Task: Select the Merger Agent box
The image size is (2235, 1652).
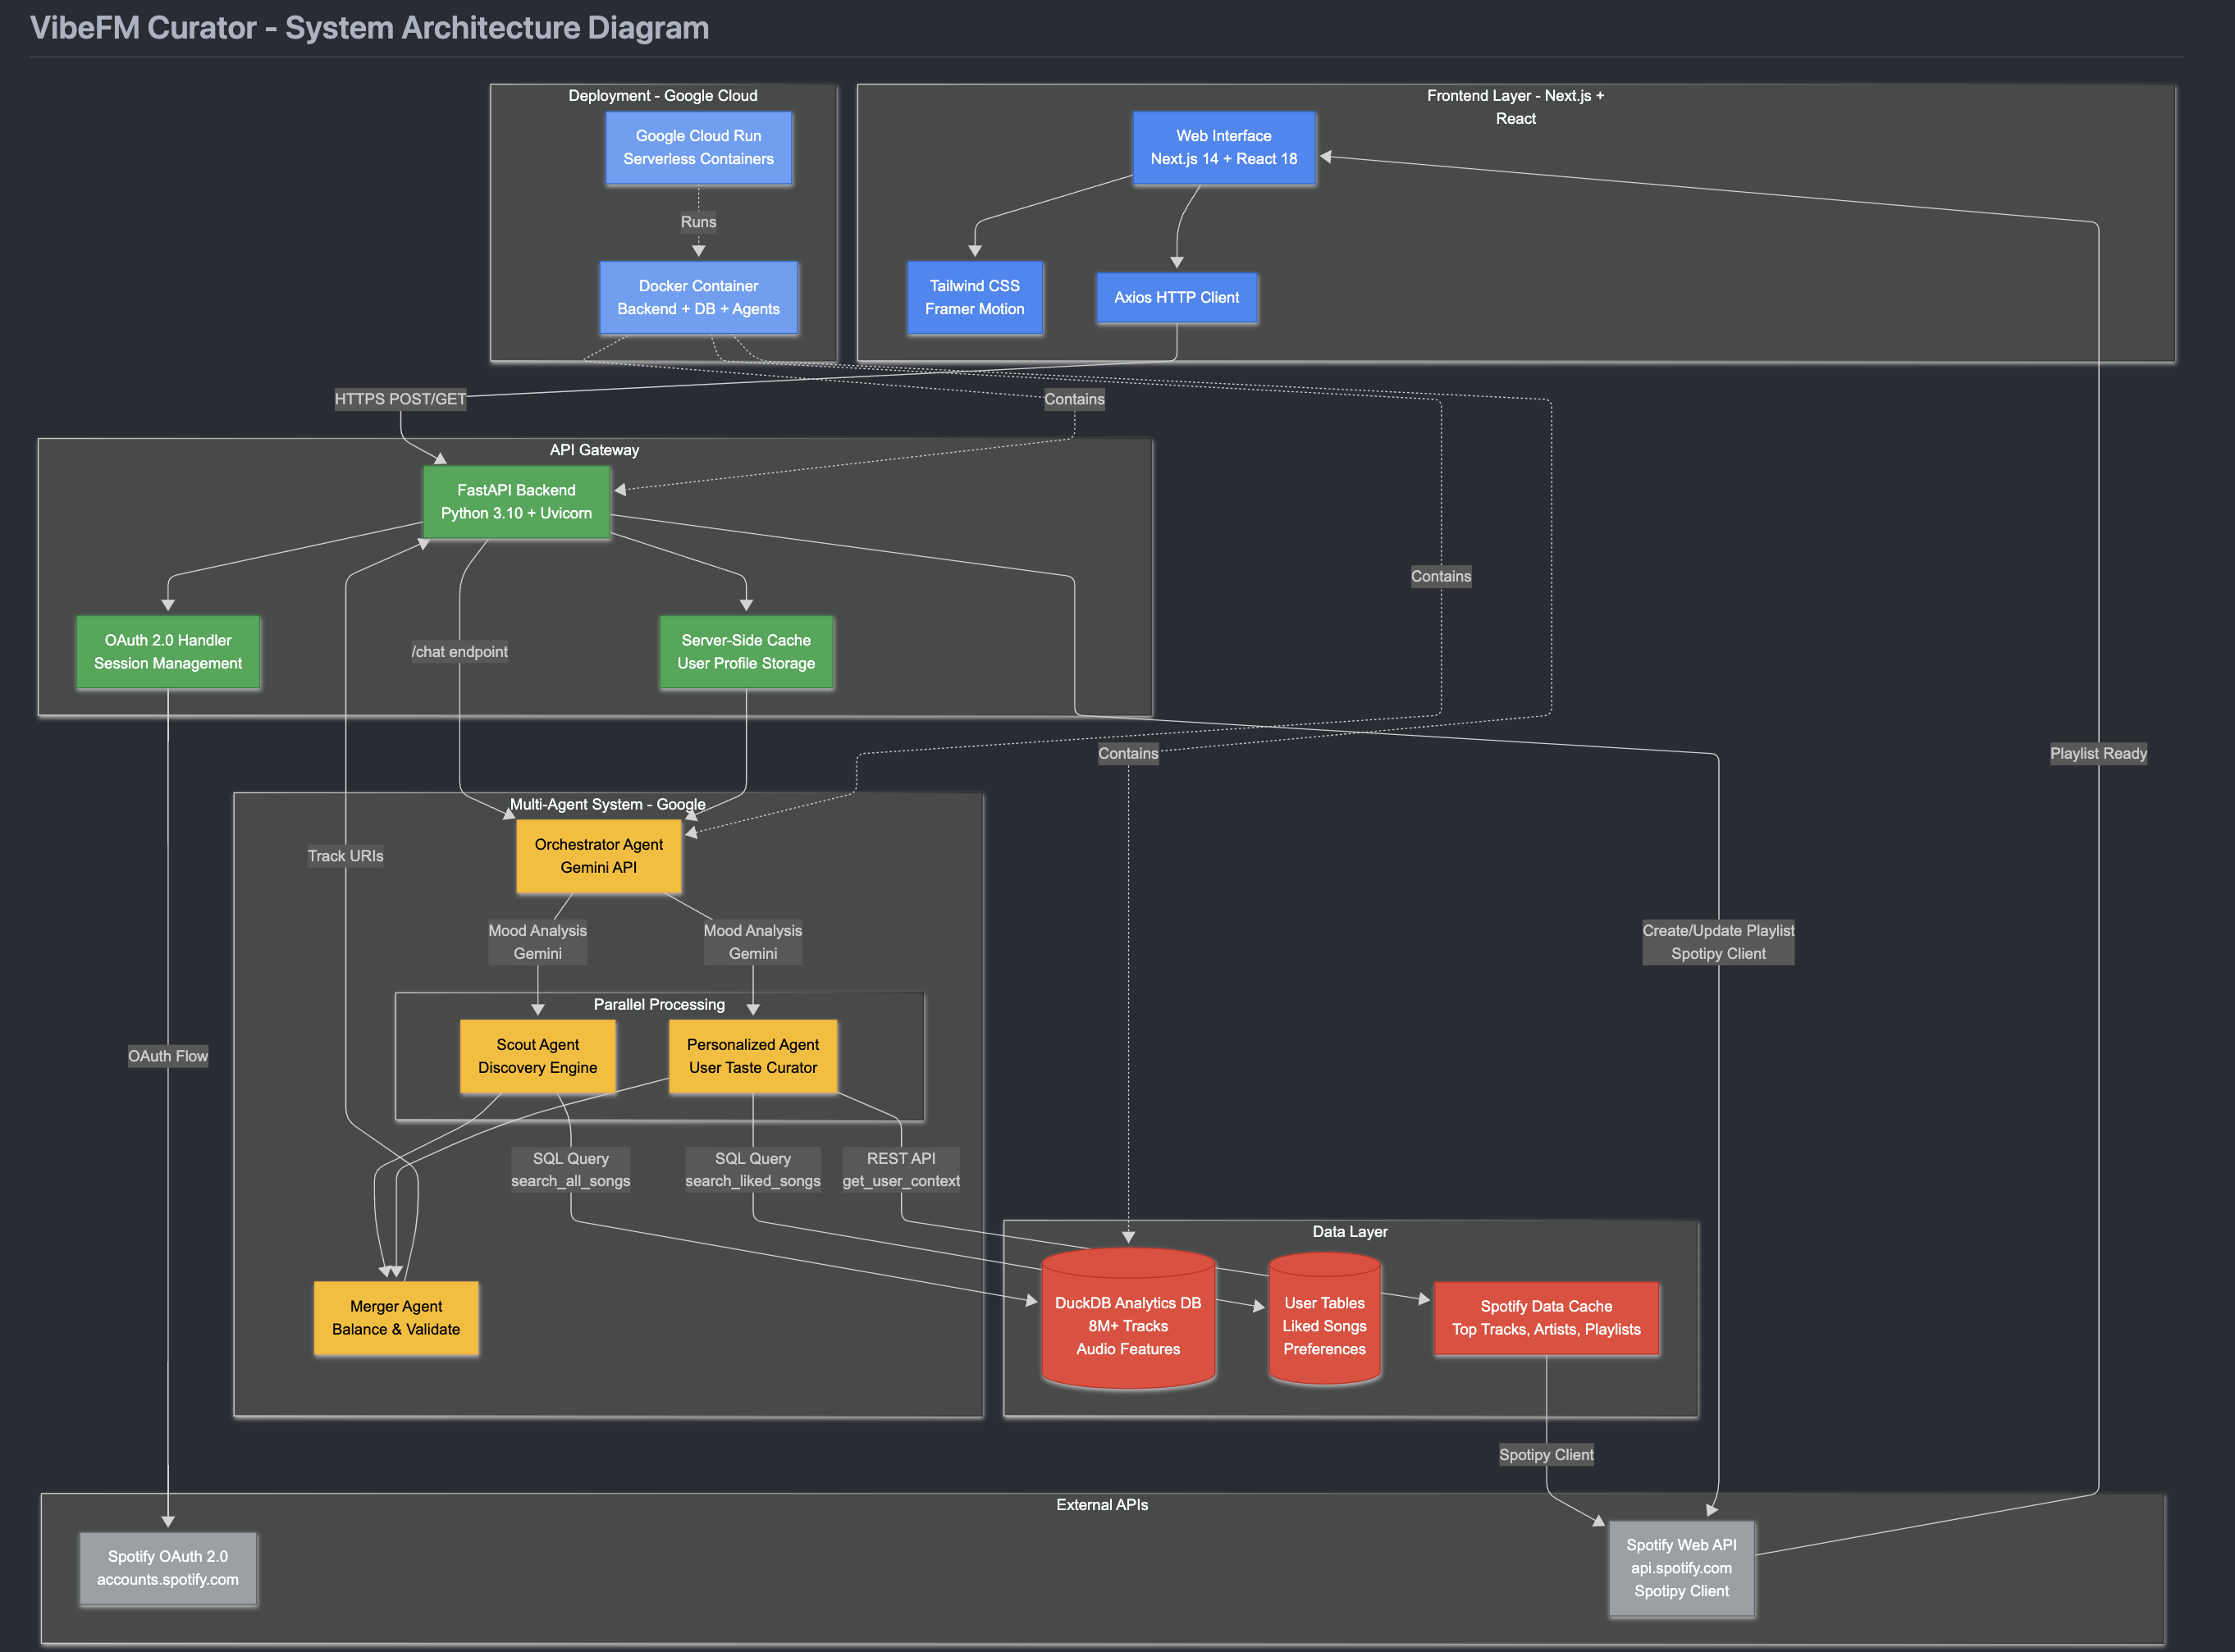Action: pos(396,1318)
